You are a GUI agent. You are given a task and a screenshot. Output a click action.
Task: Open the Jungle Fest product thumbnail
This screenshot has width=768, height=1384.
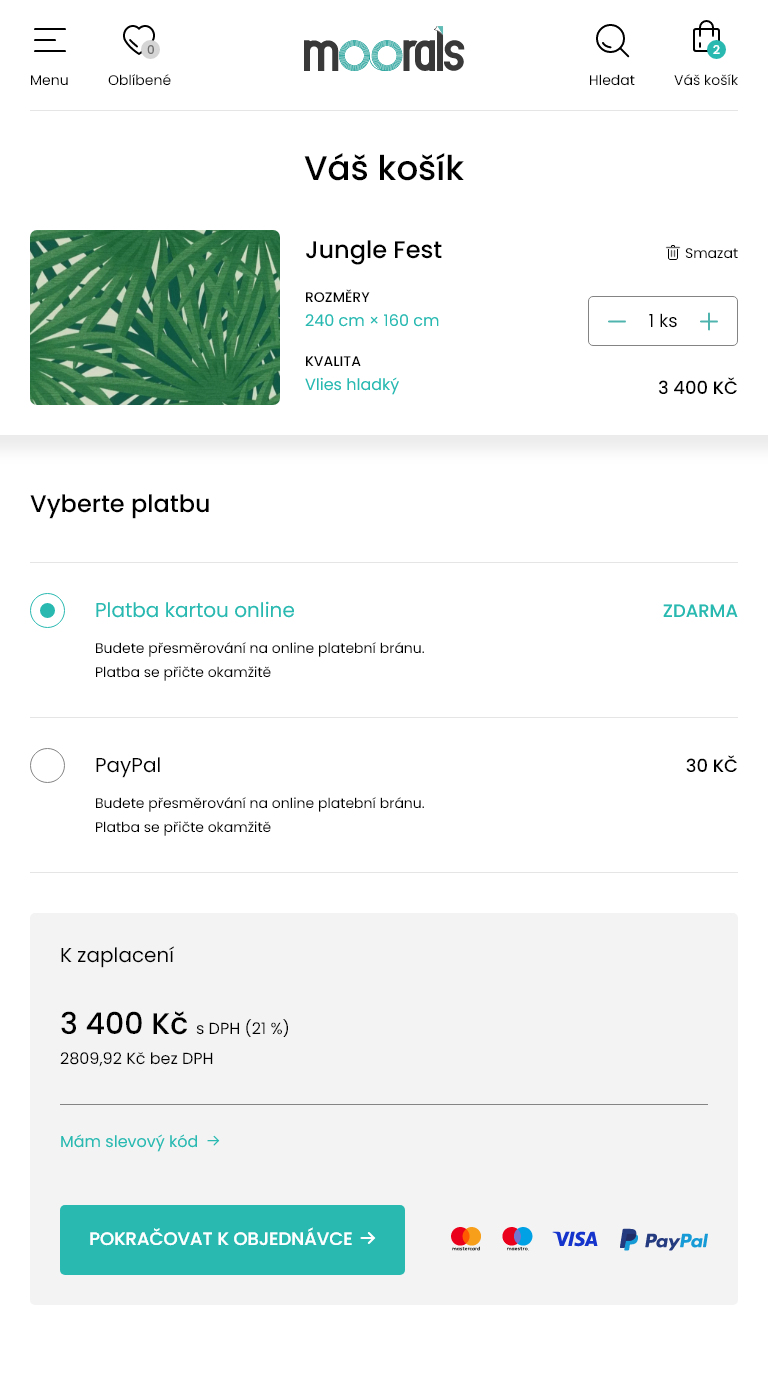point(155,317)
